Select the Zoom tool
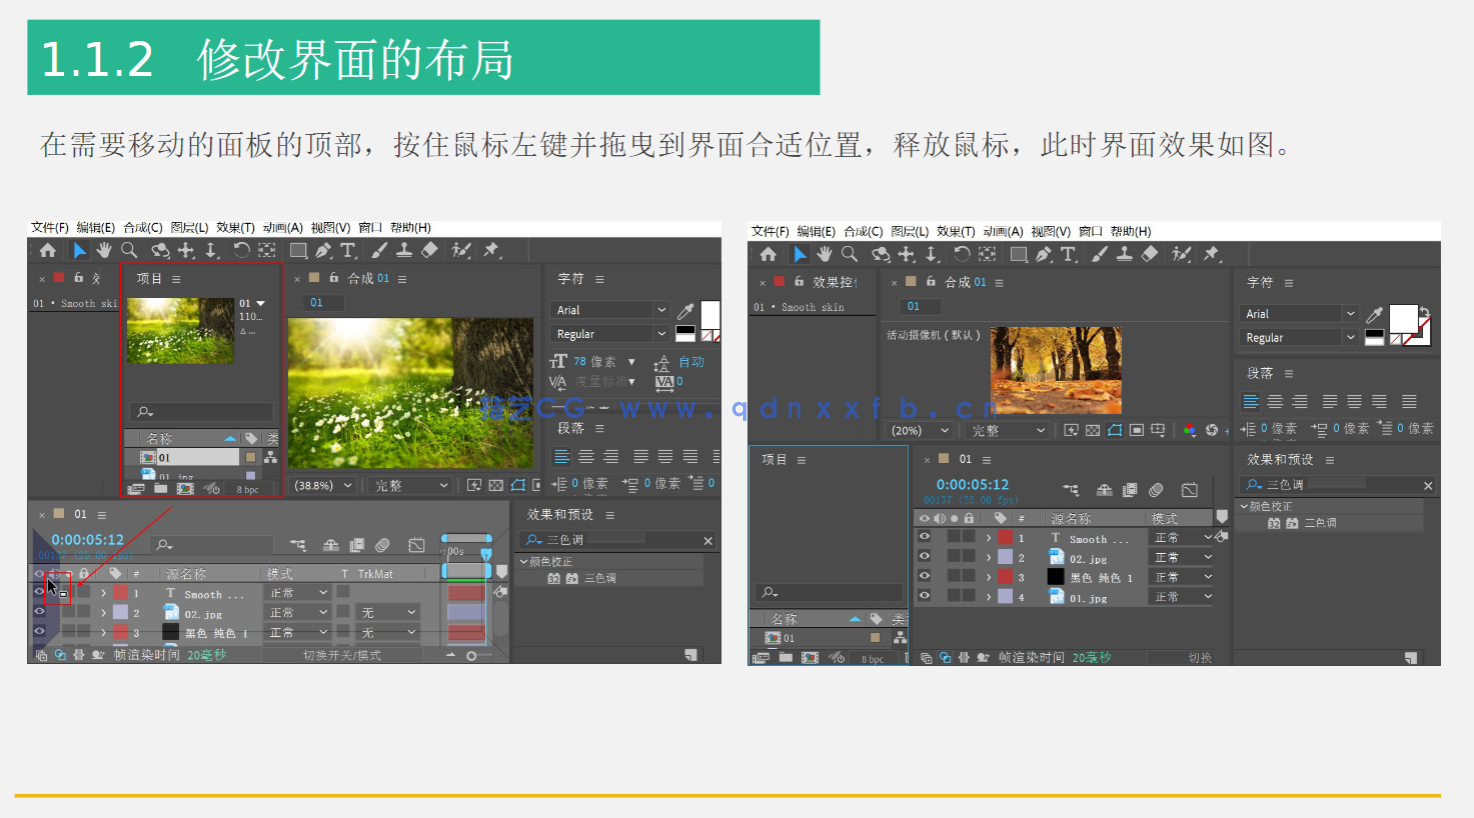Viewport: 1474px width, 818px height. 128,250
